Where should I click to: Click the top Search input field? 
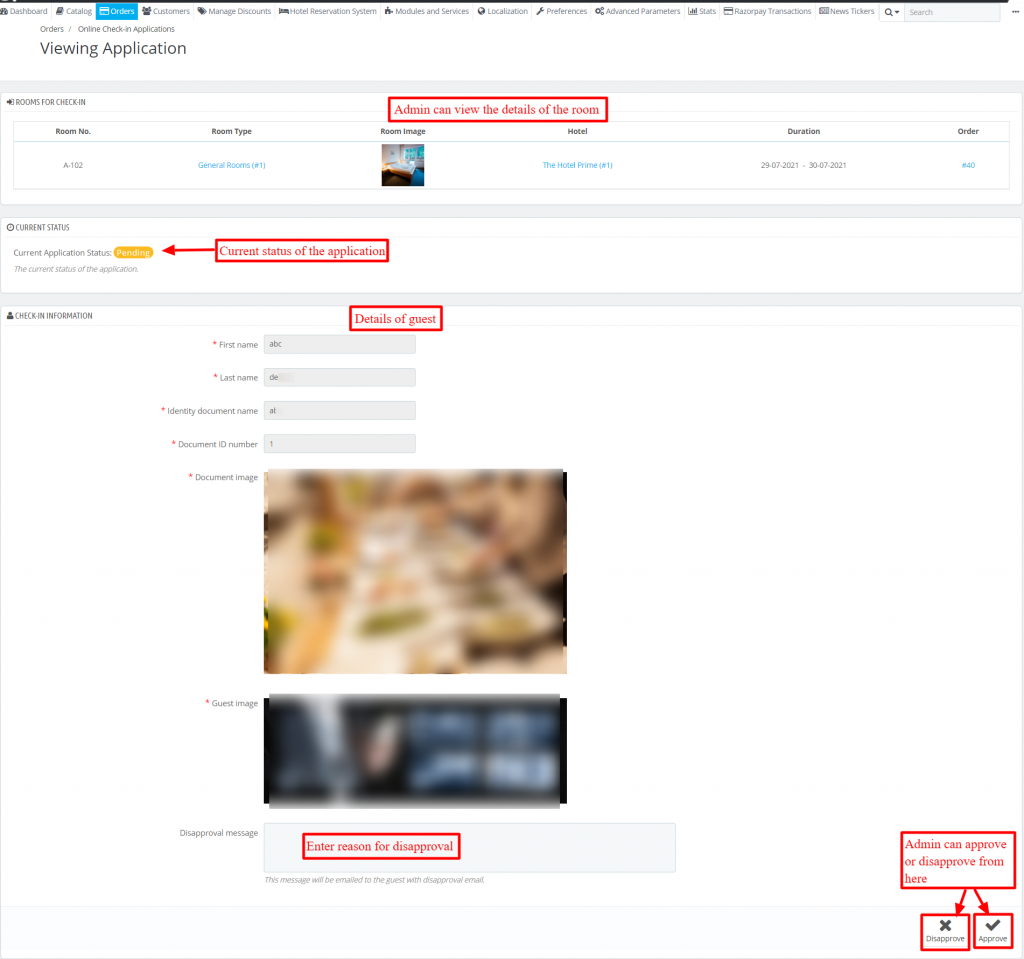point(952,12)
